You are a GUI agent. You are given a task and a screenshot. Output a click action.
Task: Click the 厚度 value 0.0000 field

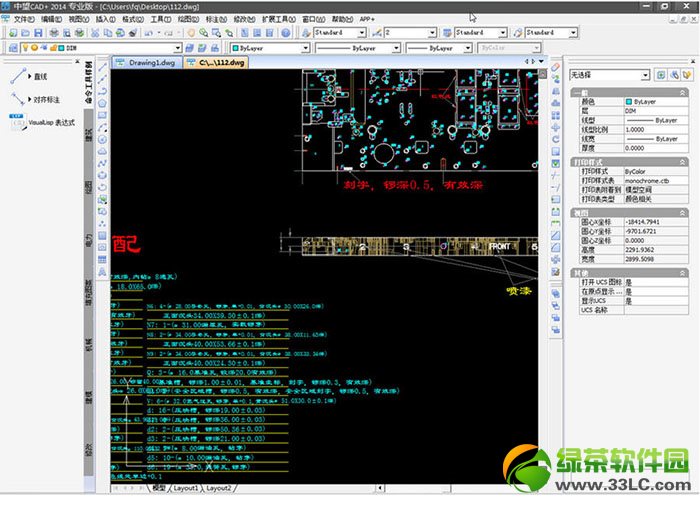coord(656,148)
